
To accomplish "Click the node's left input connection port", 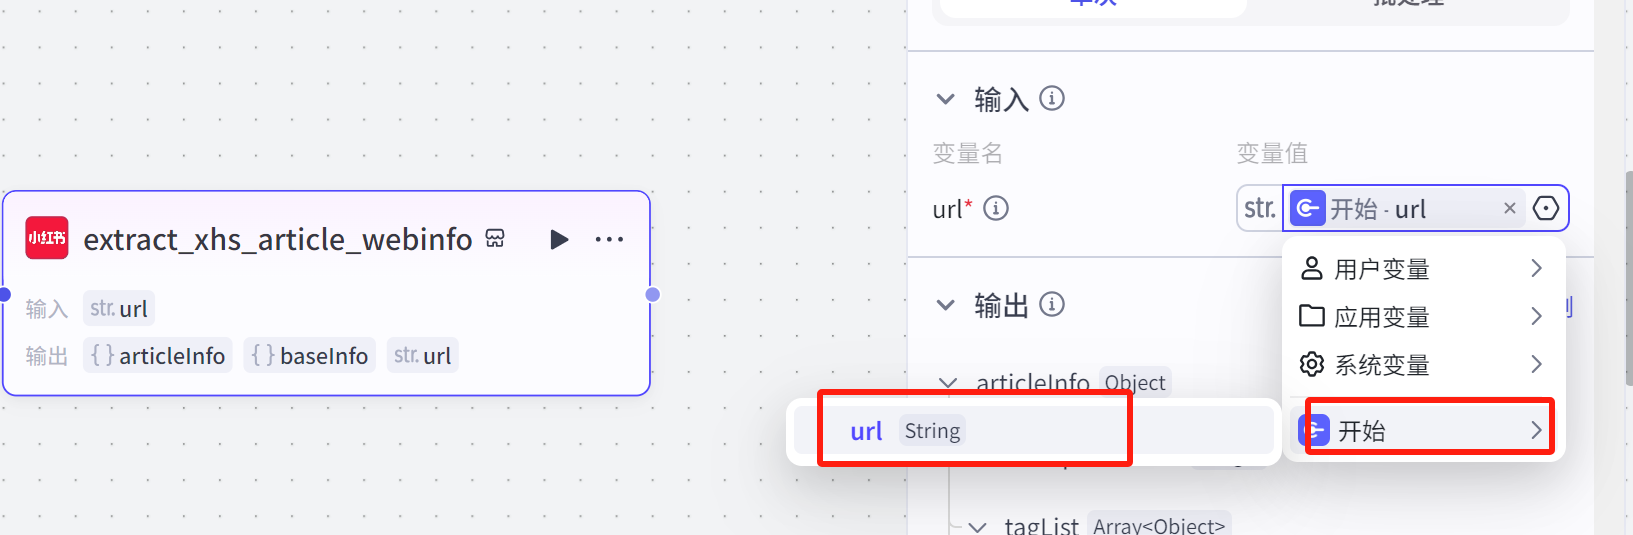I will click(4, 294).
